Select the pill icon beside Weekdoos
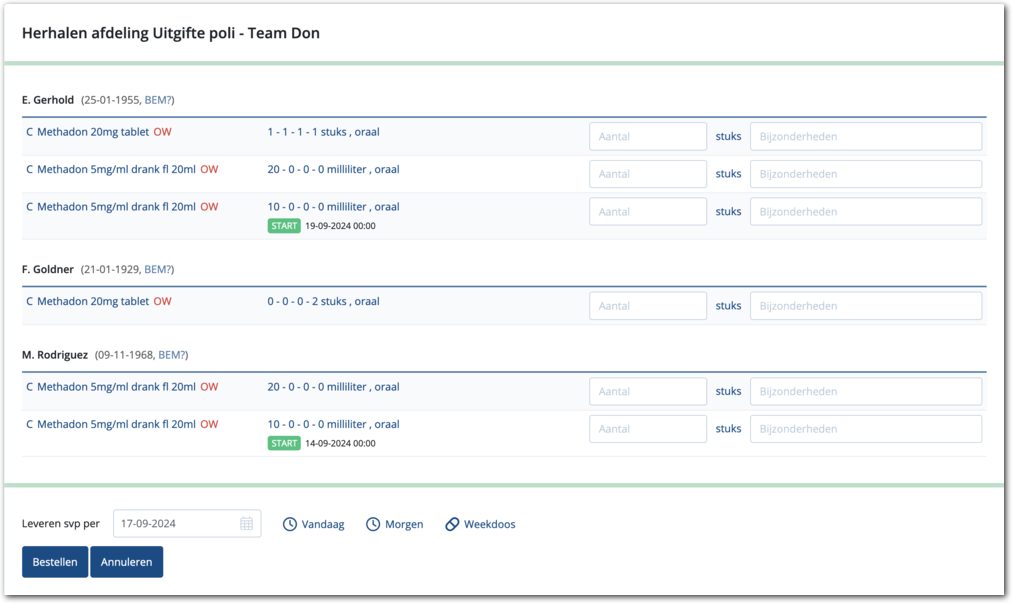Image resolution: width=1012 pixels, height=603 pixels. 452,524
